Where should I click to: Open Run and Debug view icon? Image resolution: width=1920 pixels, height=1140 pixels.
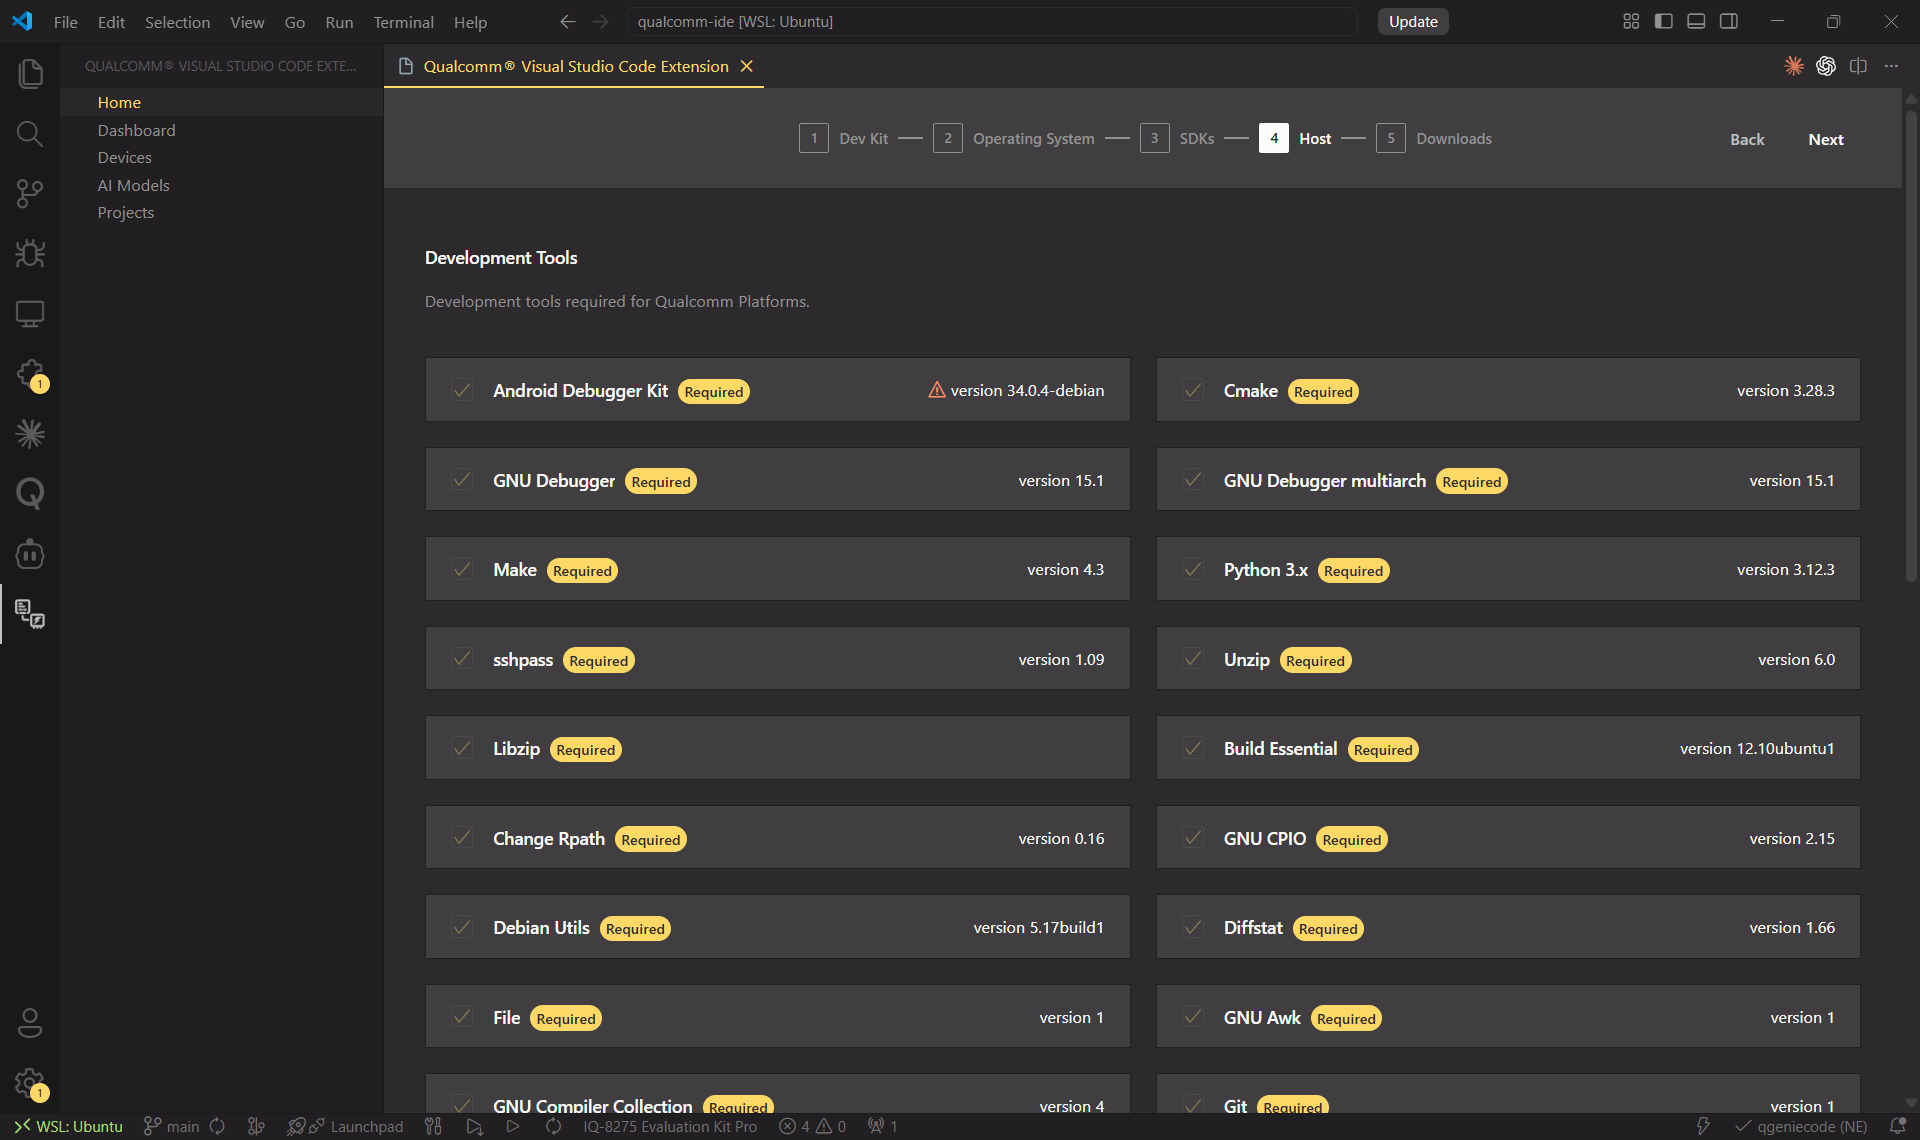coord(30,253)
